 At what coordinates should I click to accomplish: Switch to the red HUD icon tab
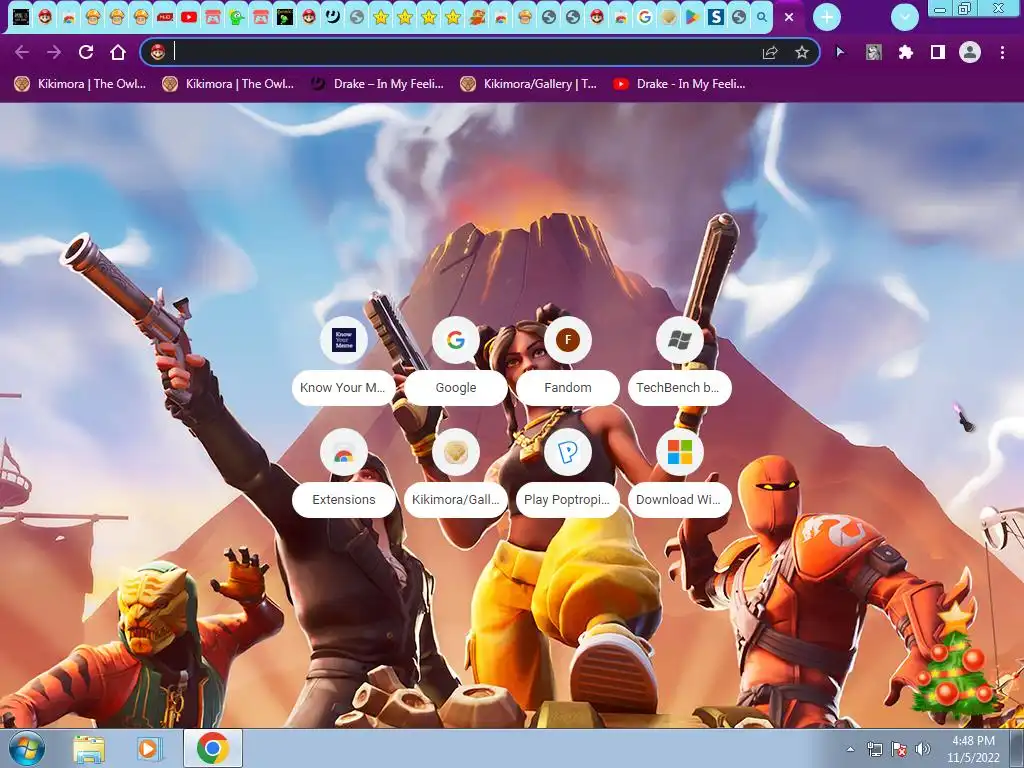pyautogui.click(x=165, y=17)
